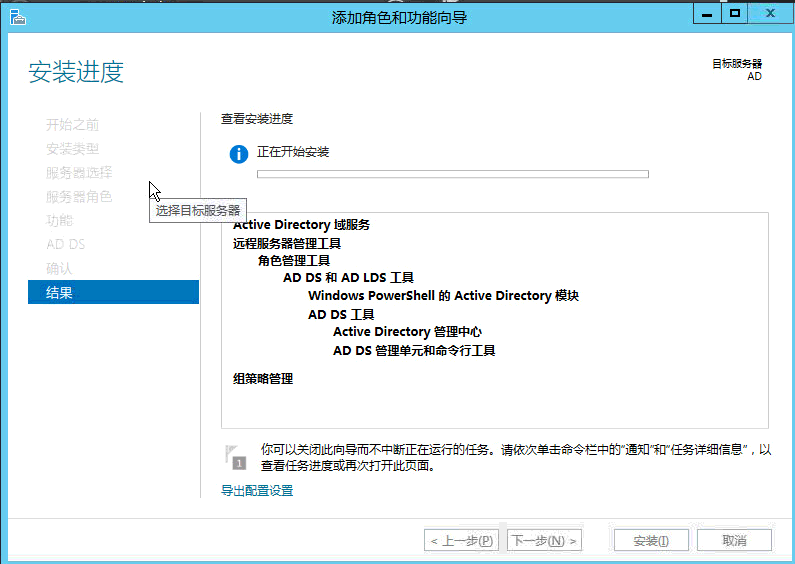Viewport: 795px width, 564px height.
Task: Open the 导出配置设置 link
Action: pos(257,491)
